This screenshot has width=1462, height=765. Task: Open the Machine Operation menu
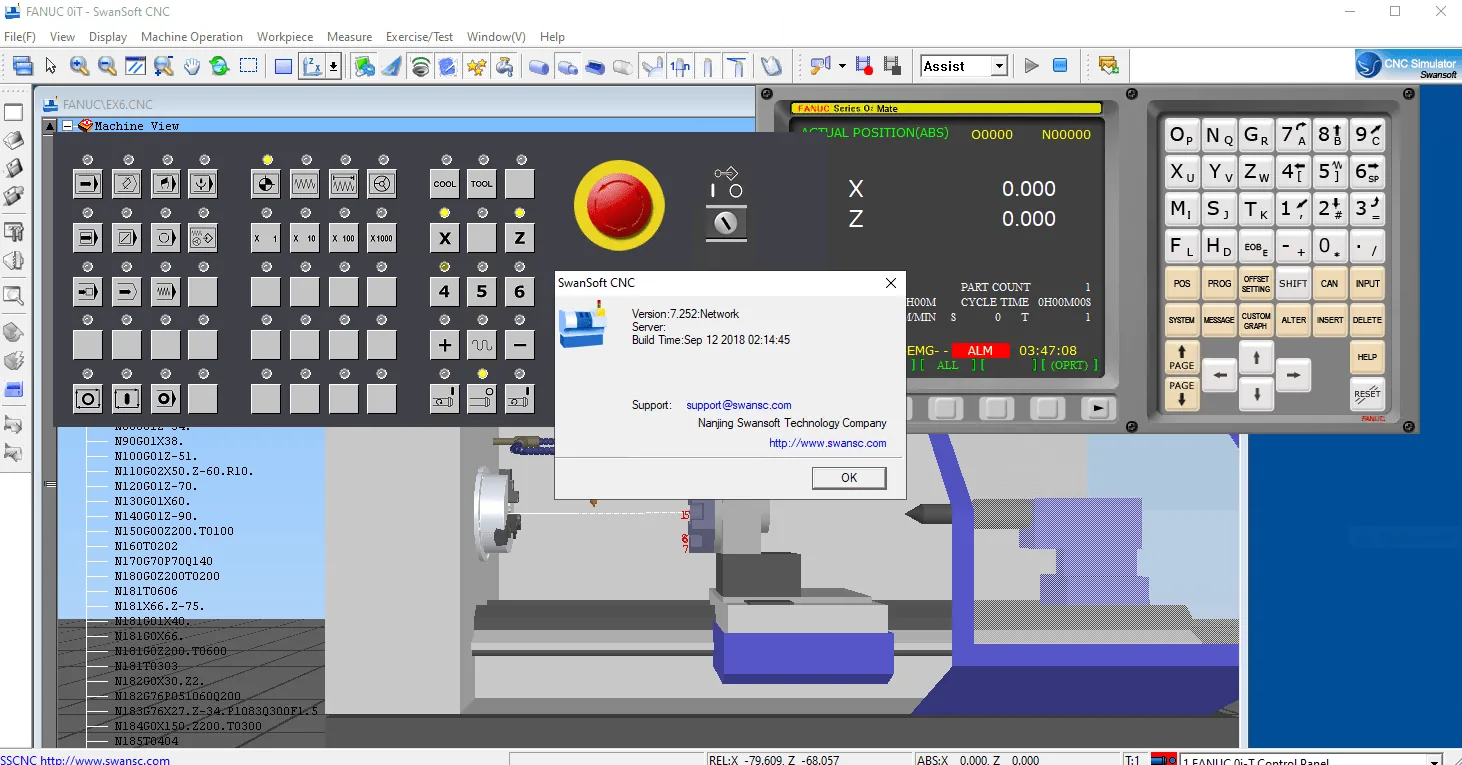point(192,37)
